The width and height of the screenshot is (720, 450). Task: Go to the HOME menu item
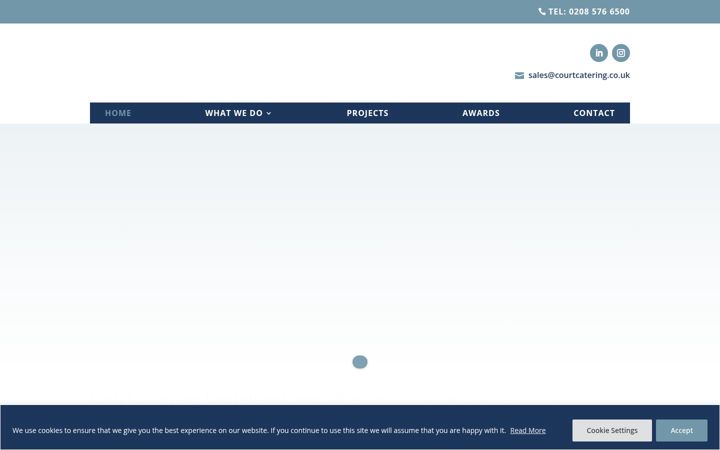click(x=118, y=113)
